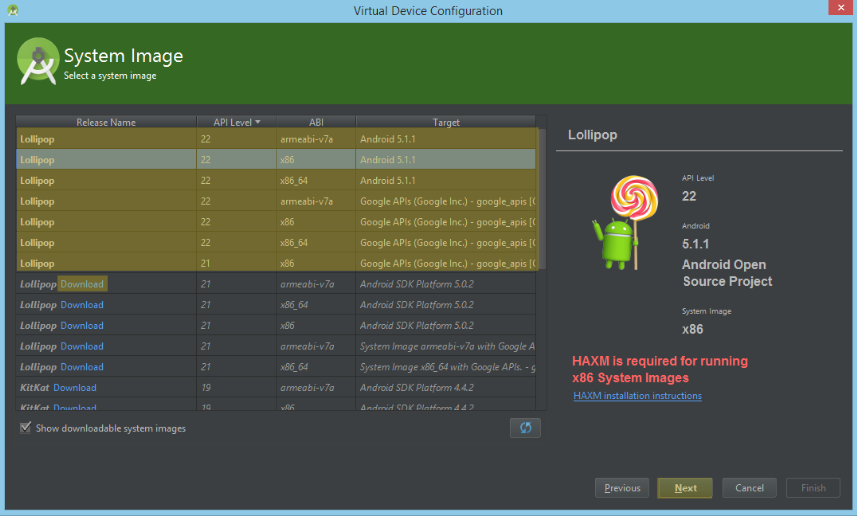This screenshot has width=857, height=516.
Task: Go back with the Previous button
Action: coord(622,488)
